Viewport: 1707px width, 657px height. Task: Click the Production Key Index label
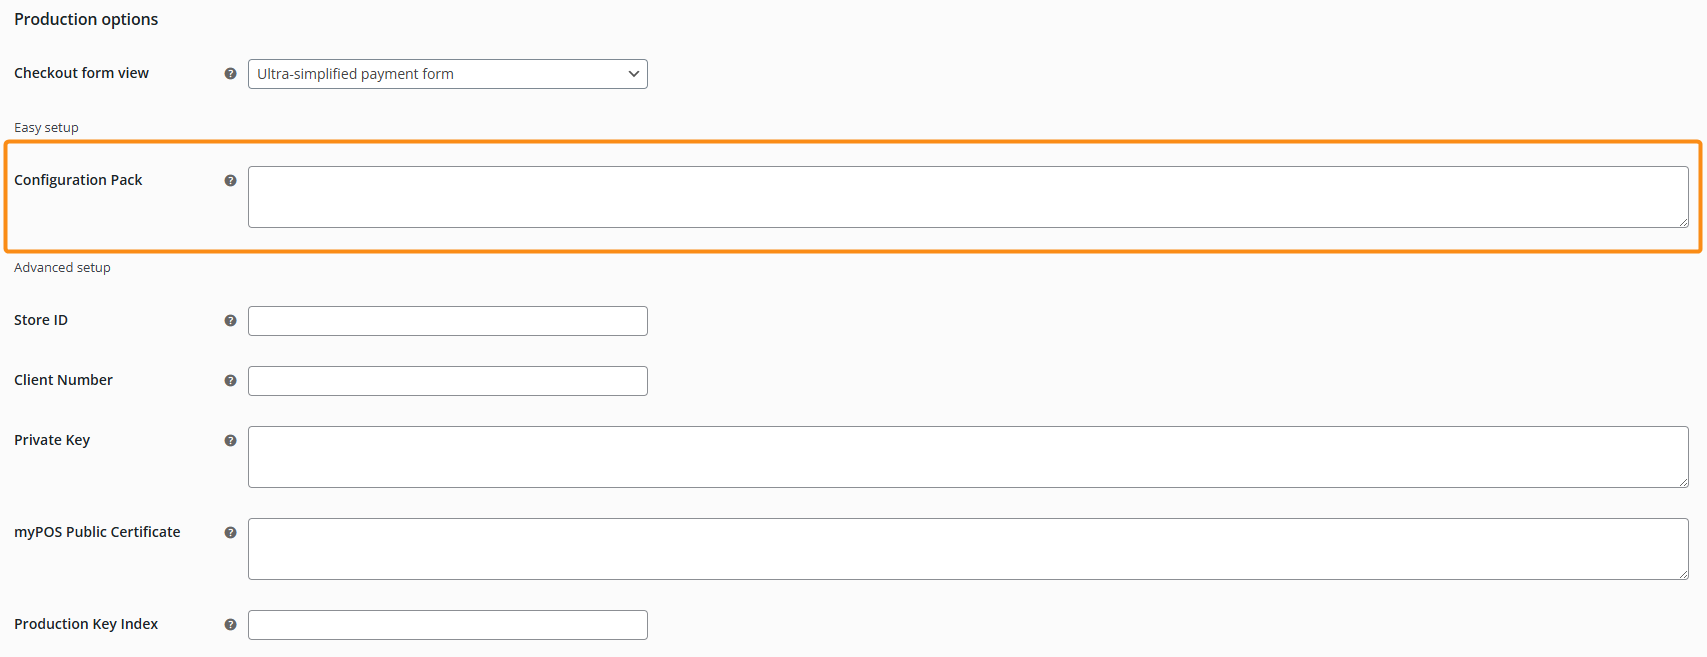click(x=86, y=624)
